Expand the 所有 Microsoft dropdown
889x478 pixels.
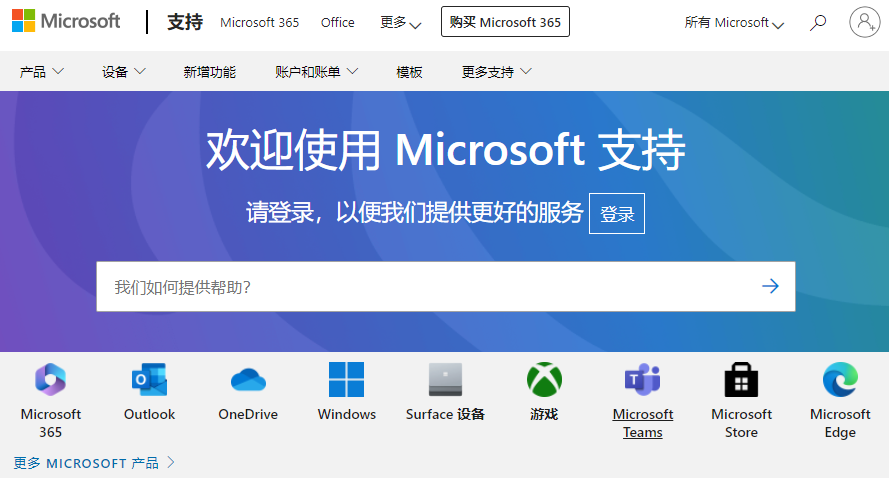[x=734, y=23]
